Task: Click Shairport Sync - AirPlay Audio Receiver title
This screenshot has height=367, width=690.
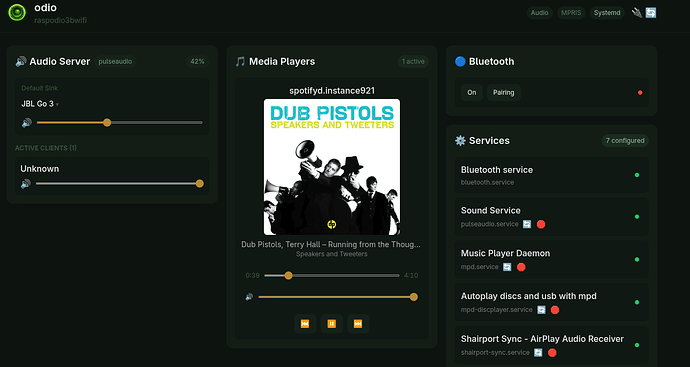Action: 542,339
